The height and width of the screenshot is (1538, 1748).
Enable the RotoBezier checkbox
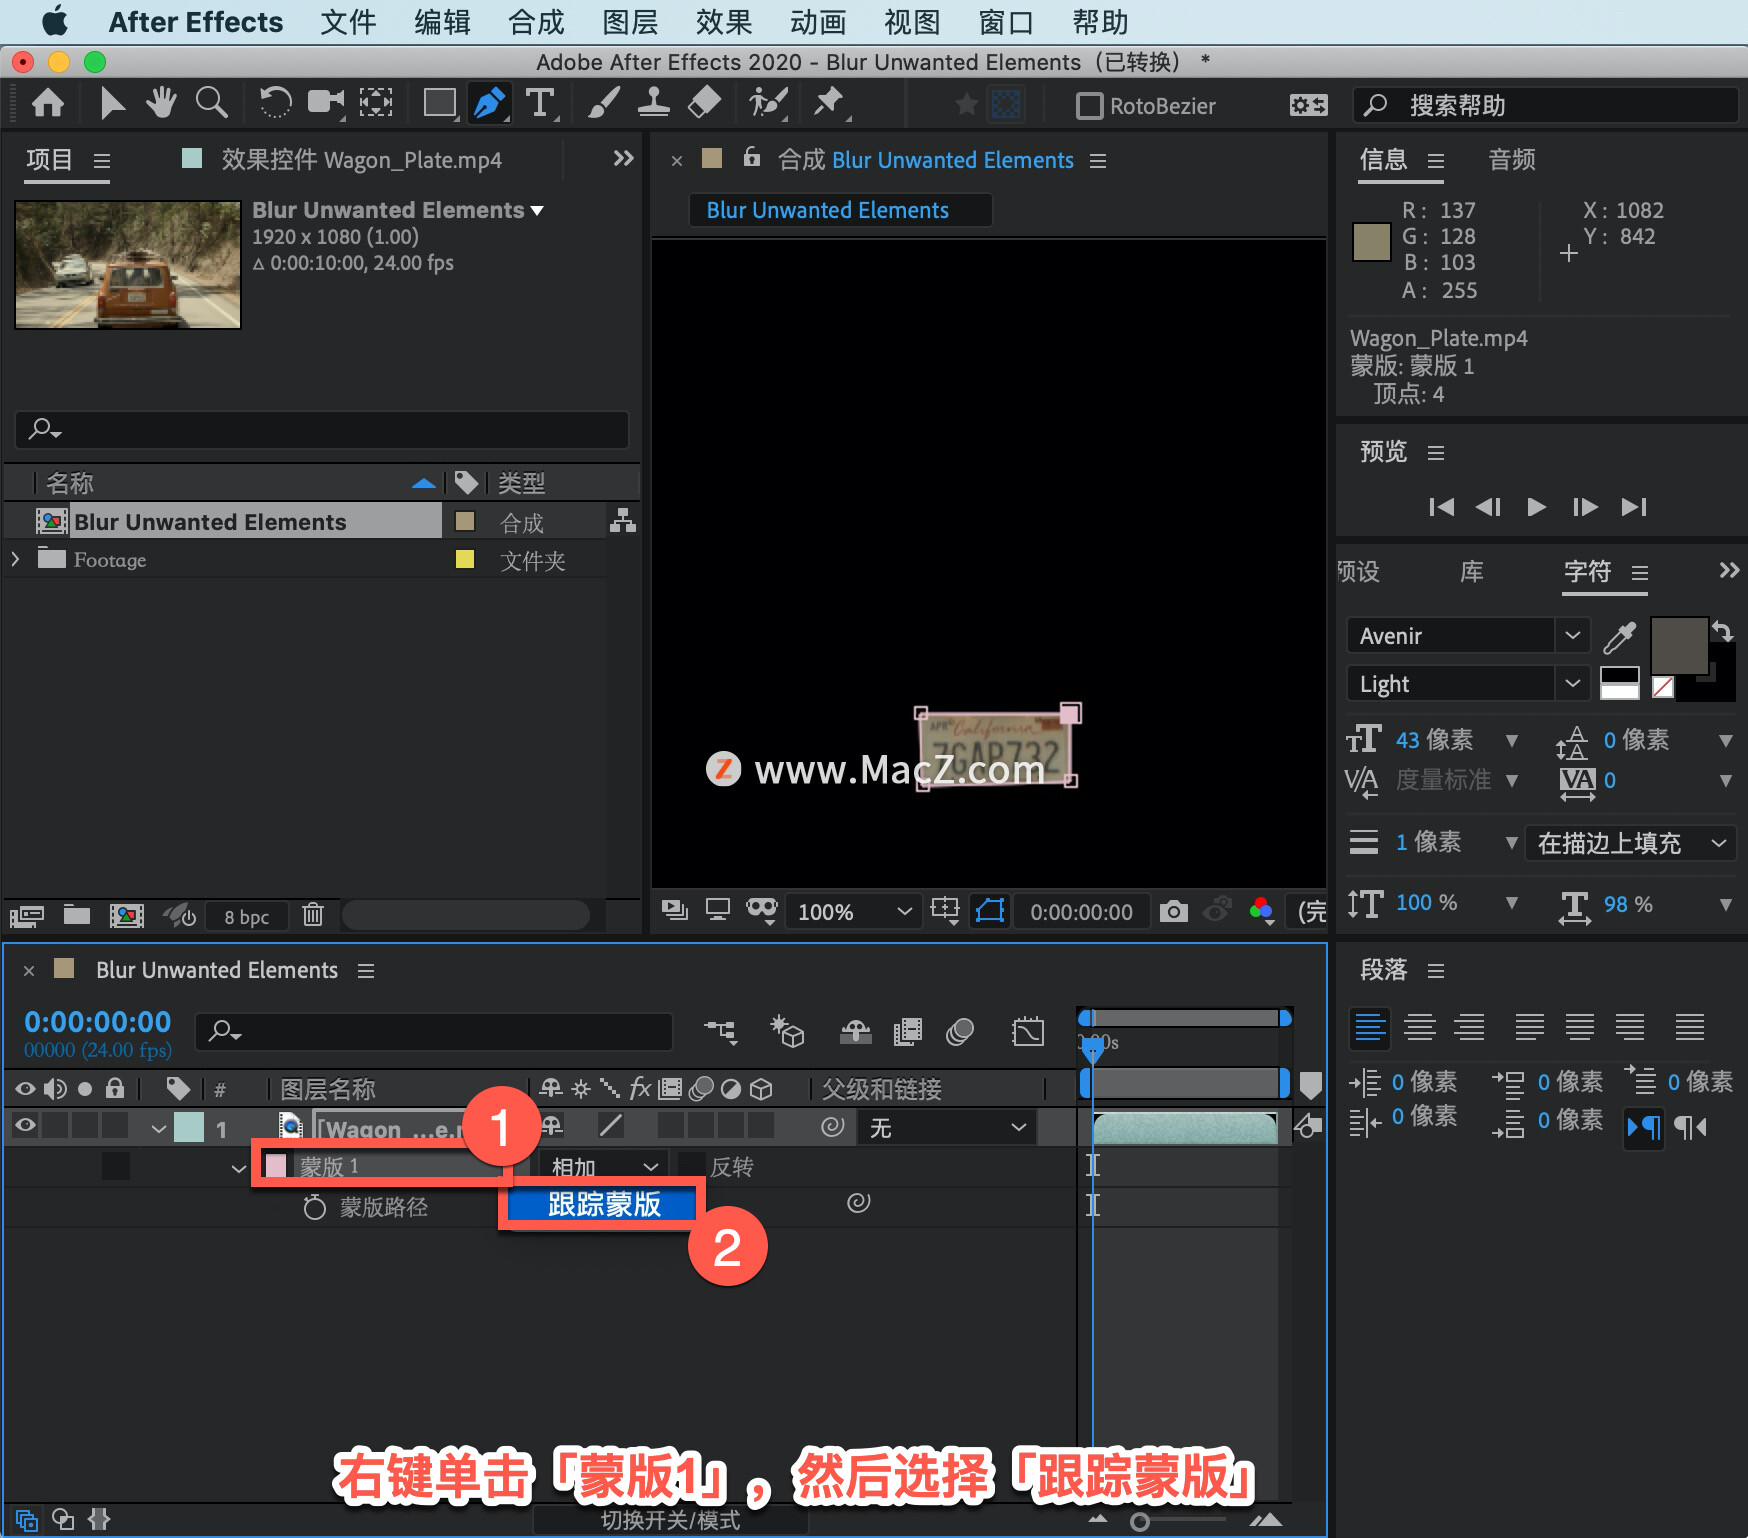coord(1089,105)
